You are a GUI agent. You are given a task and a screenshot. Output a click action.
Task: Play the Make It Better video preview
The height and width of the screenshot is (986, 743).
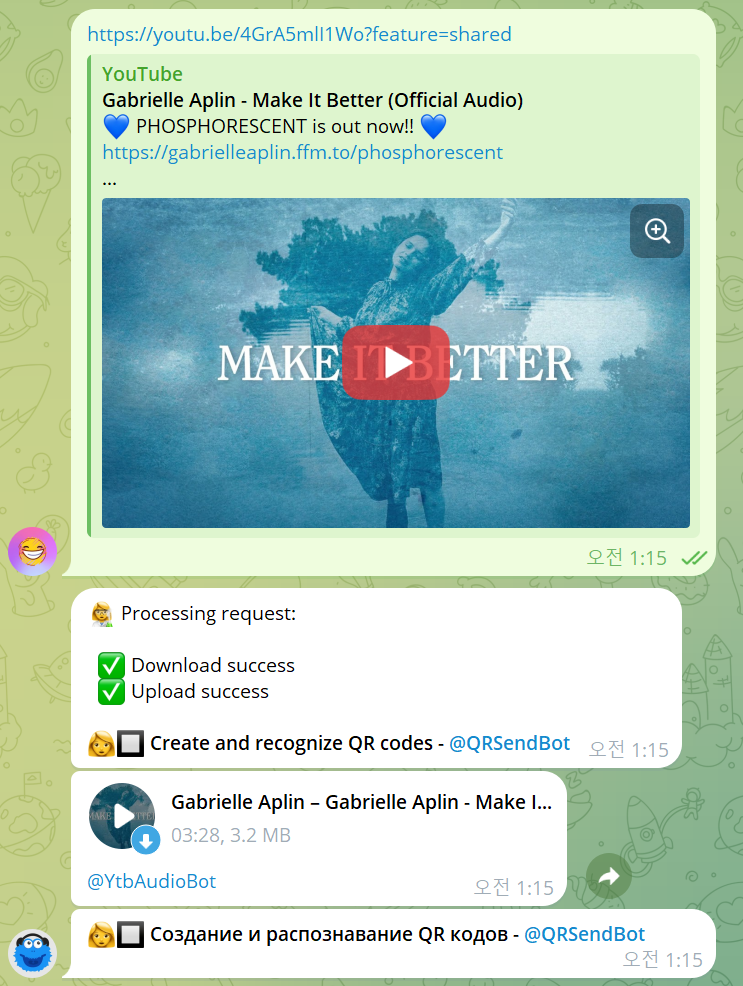pyautogui.click(x=395, y=363)
